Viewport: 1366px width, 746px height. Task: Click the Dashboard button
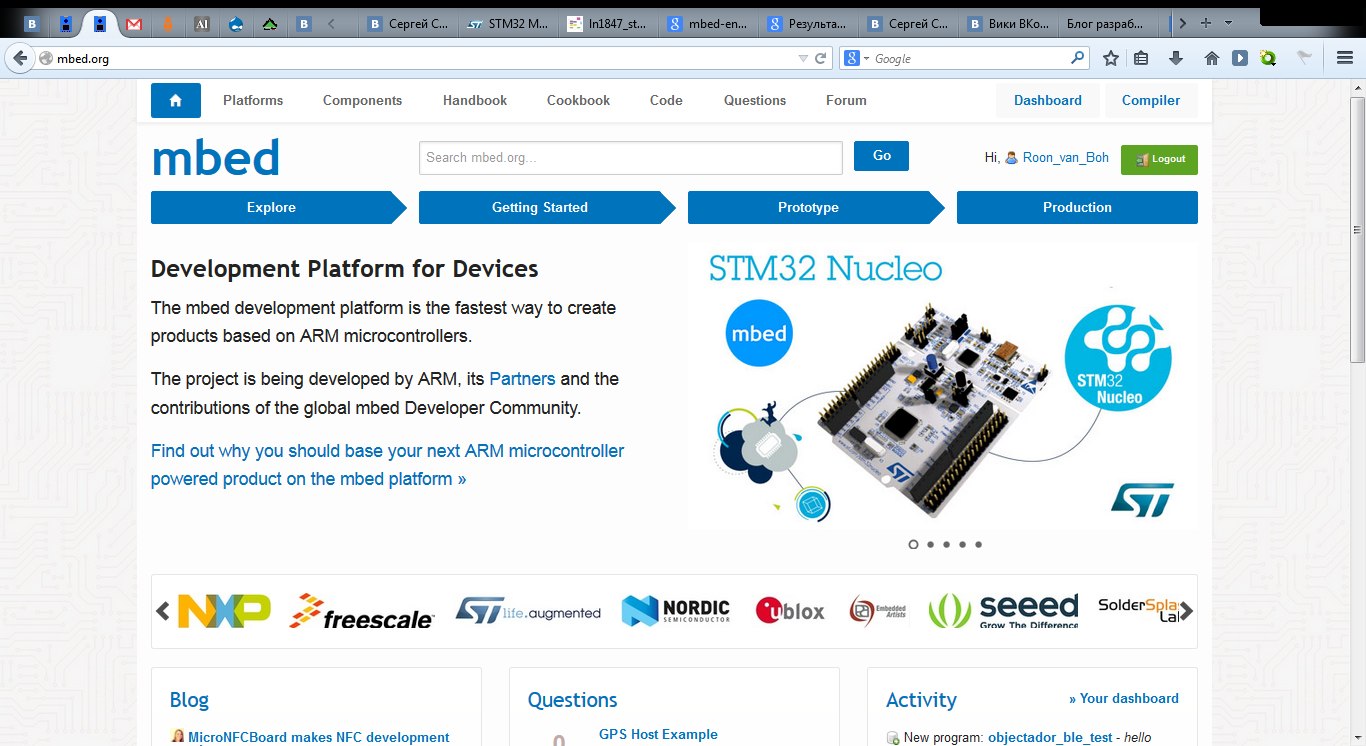click(1048, 100)
